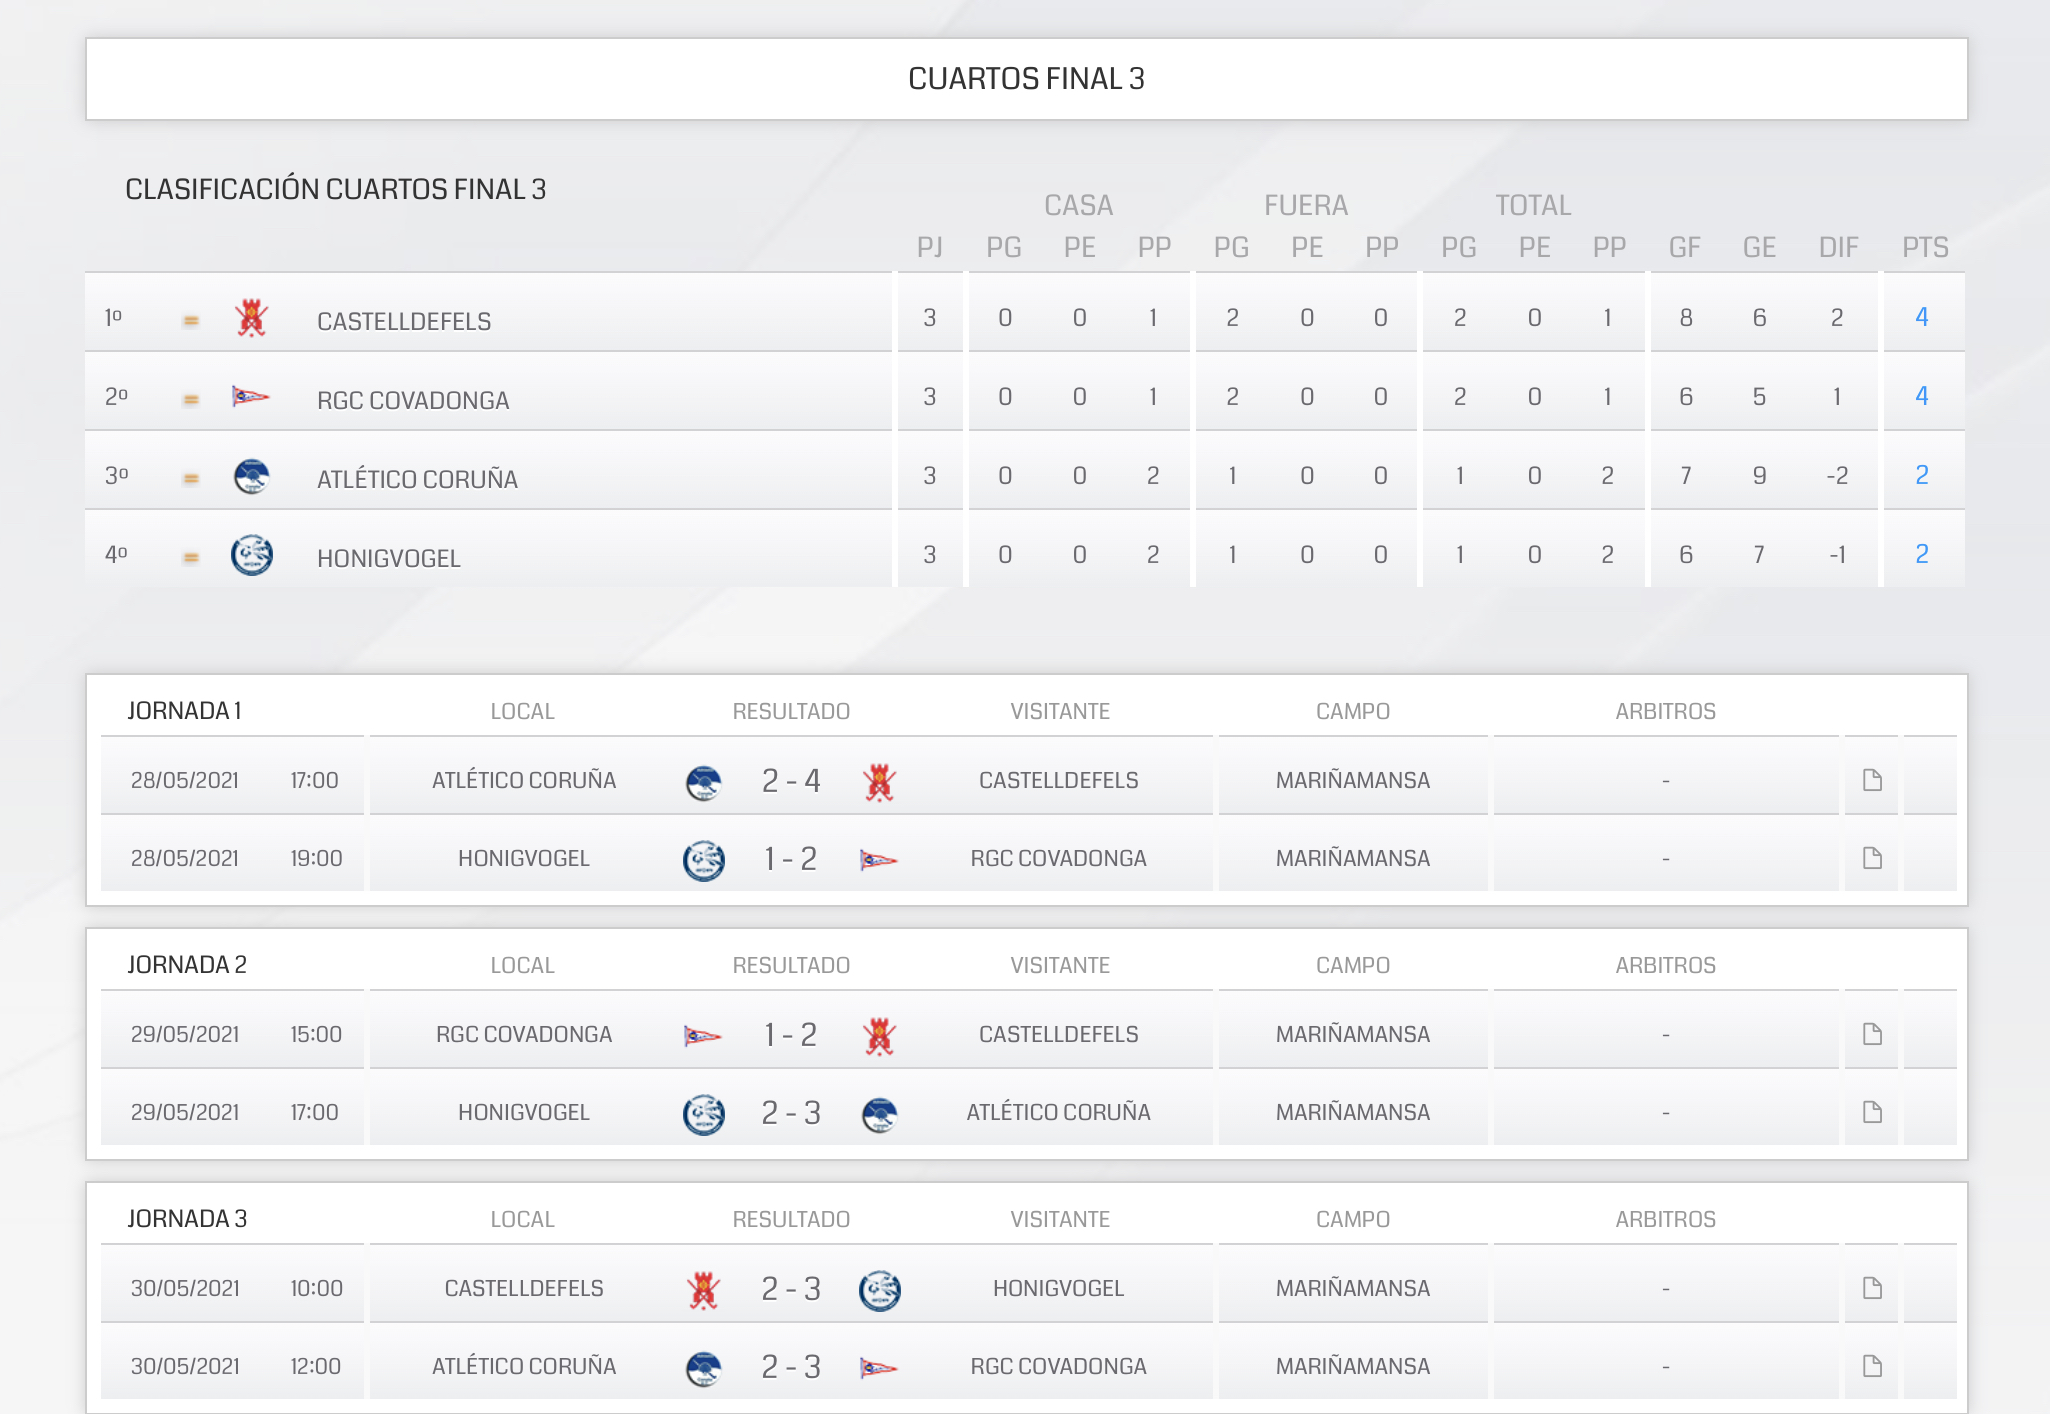This screenshot has width=2050, height=1414.
Task: Click the 1 - 2 result in Jornada 2
Action: click(x=791, y=1034)
